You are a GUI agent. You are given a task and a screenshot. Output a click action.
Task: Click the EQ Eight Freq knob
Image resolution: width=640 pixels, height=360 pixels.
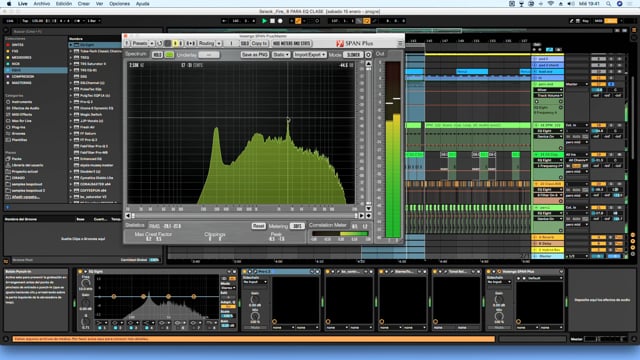coord(85,283)
